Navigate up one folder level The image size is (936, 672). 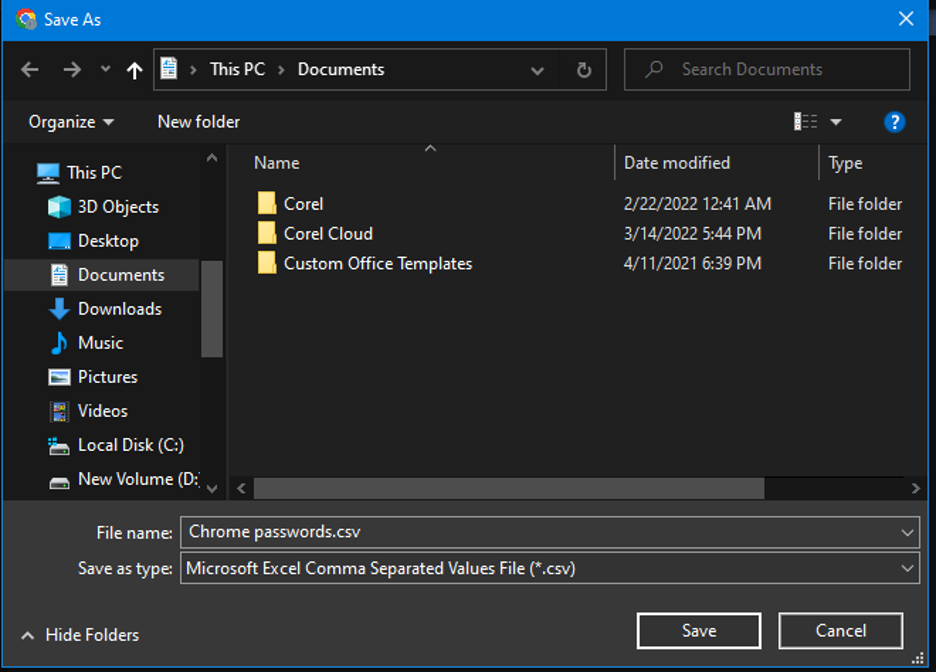click(135, 70)
